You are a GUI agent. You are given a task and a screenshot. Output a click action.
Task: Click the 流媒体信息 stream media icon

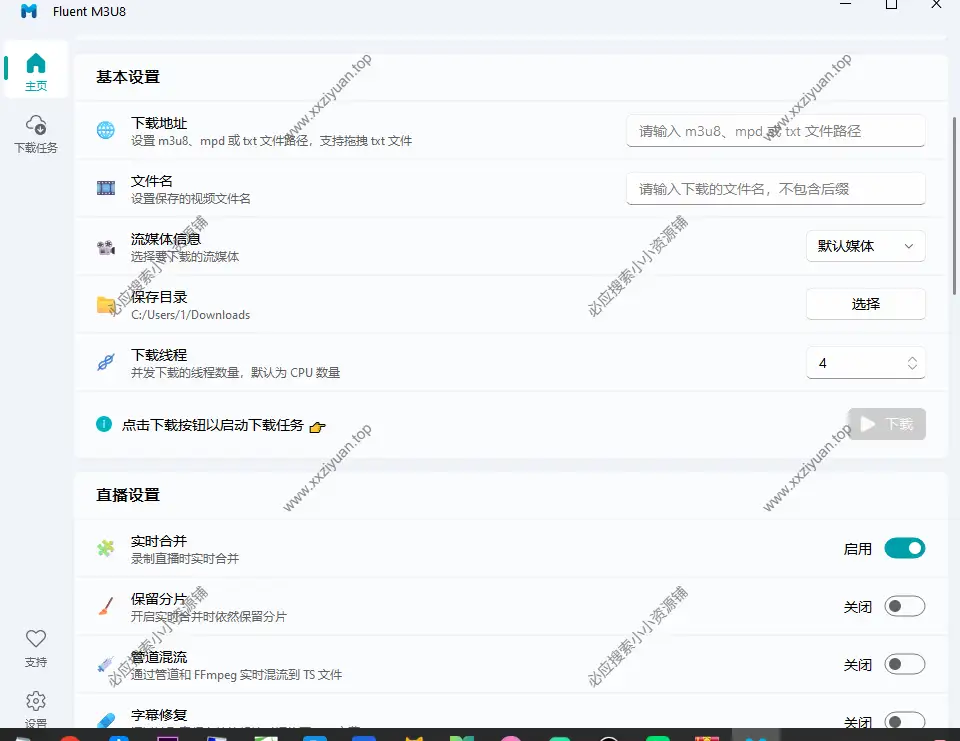point(105,246)
